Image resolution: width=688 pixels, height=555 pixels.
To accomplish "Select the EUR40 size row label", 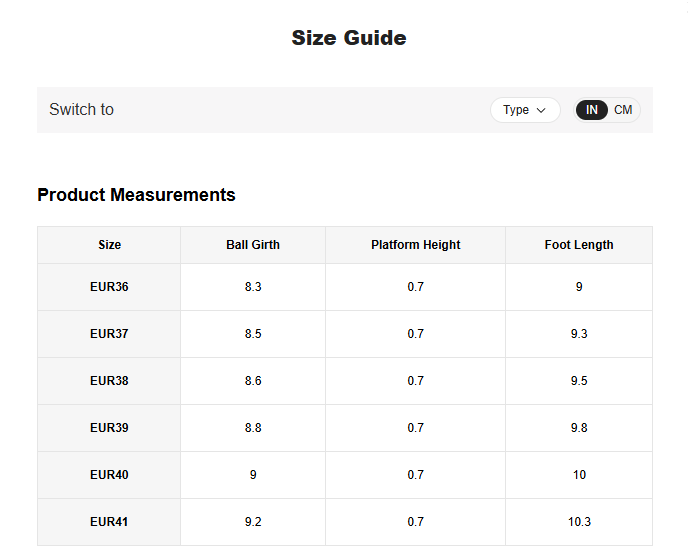I will click(x=109, y=475).
